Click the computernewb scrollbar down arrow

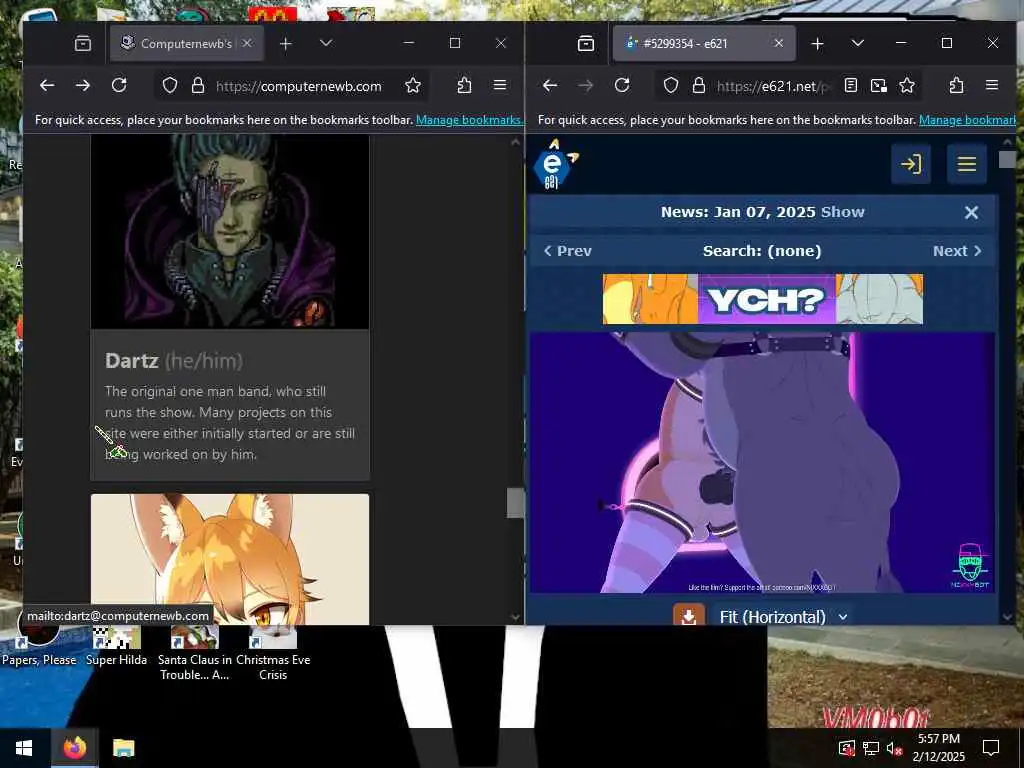(x=515, y=616)
